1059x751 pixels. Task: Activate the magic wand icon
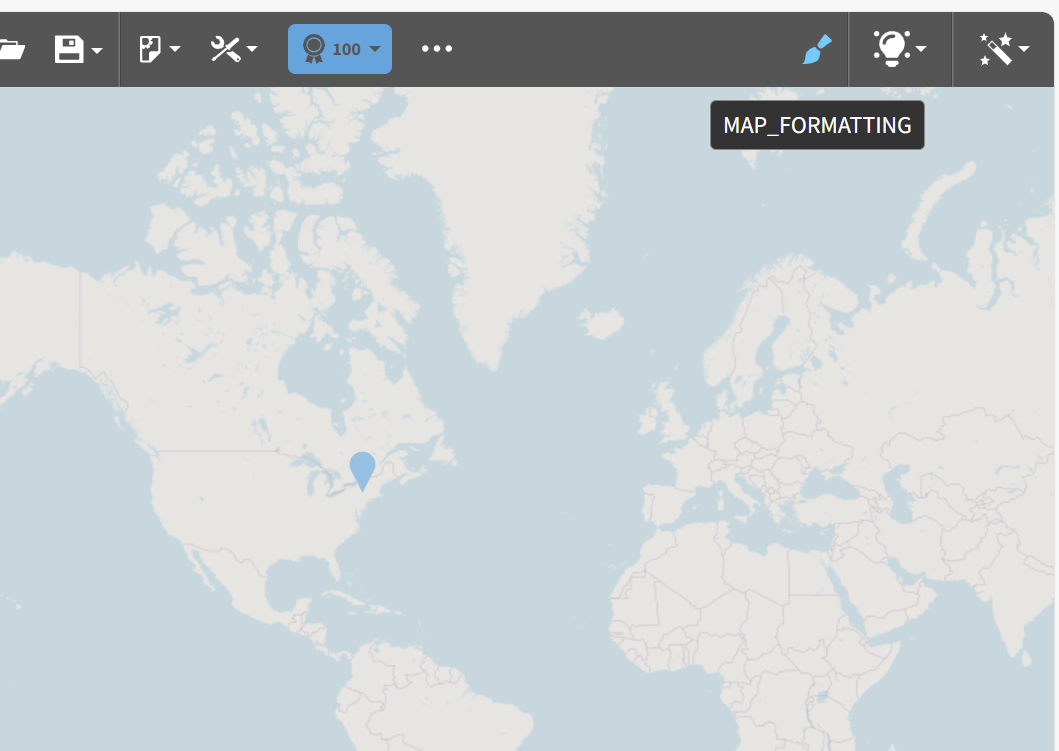(x=997, y=47)
